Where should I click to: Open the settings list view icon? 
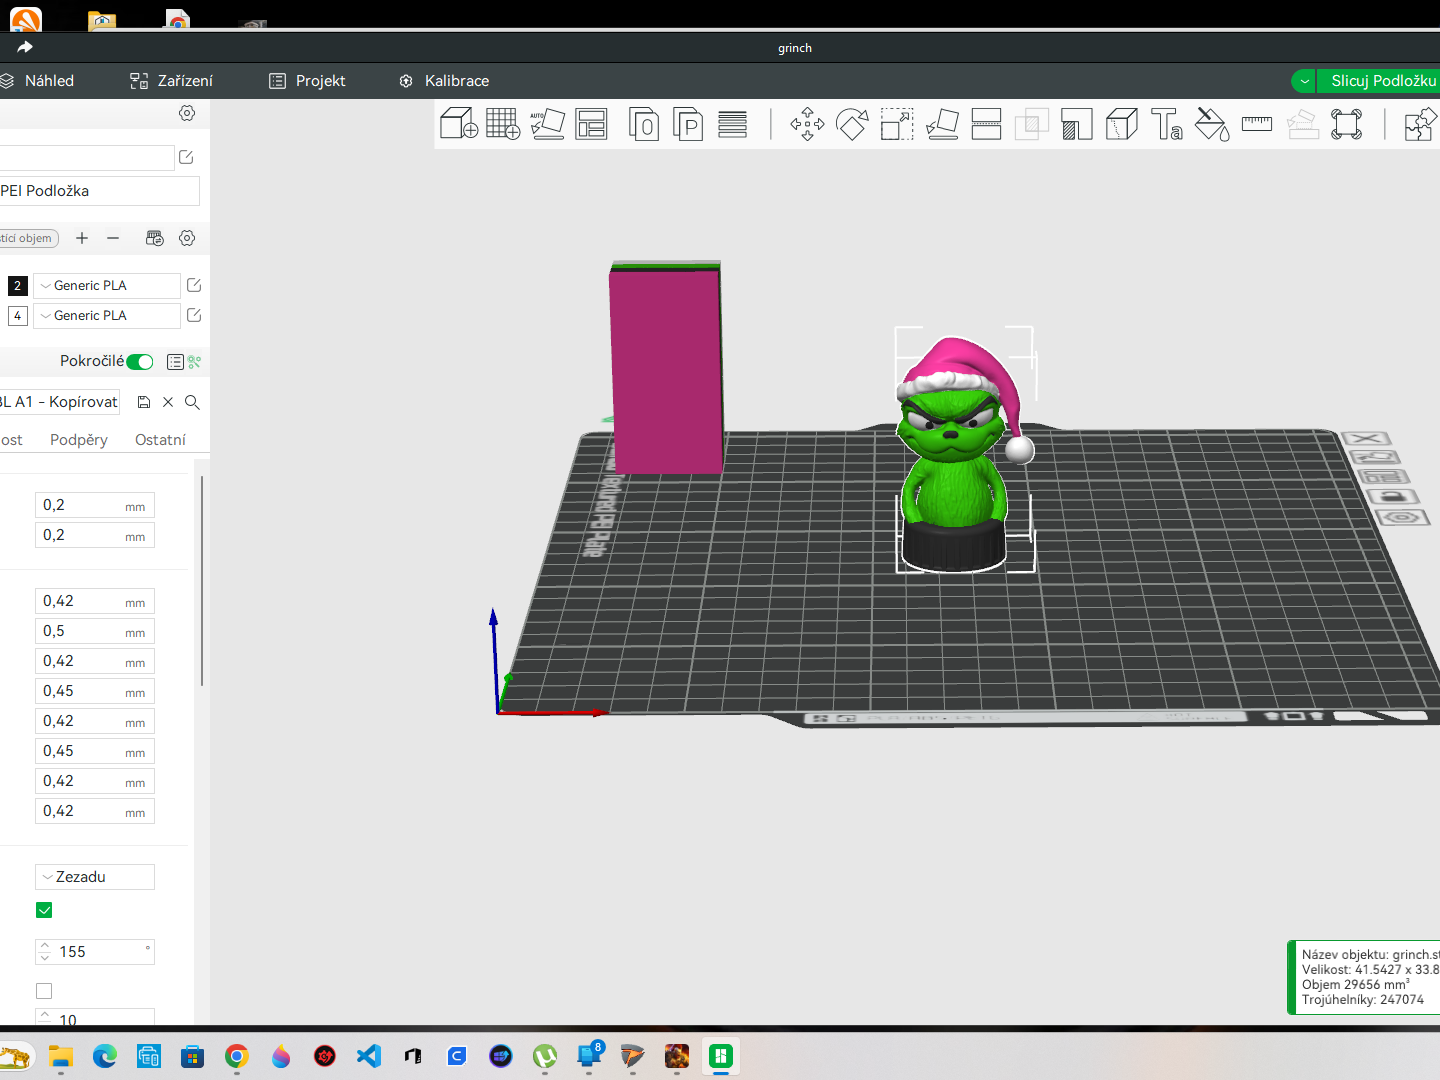(175, 362)
